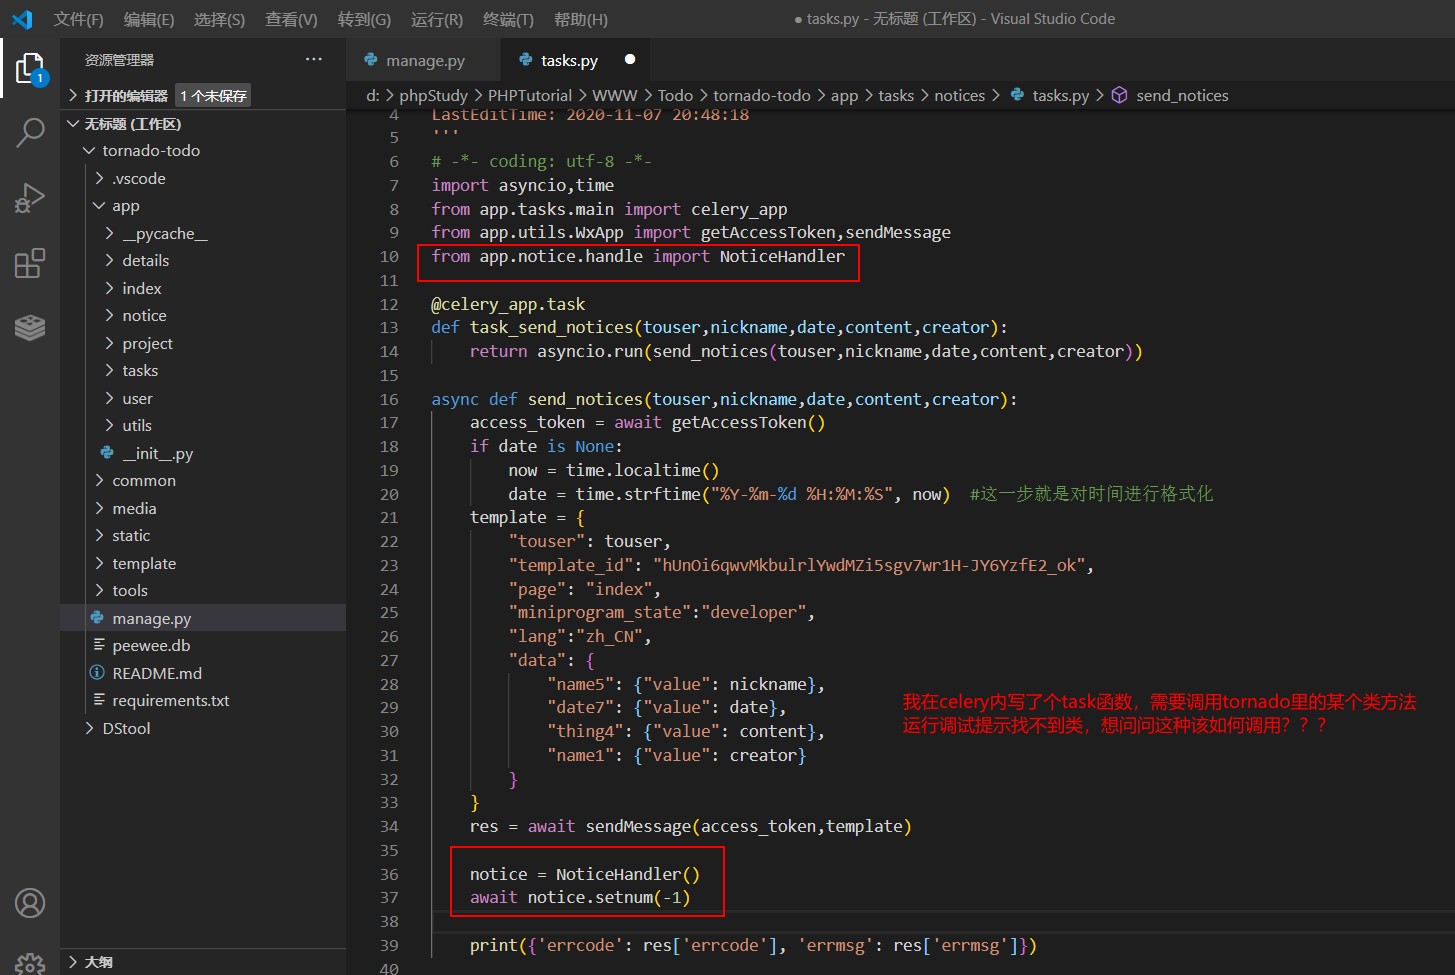The image size is (1455, 975).
Task: Expand DStool folder
Action: pos(126,728)
